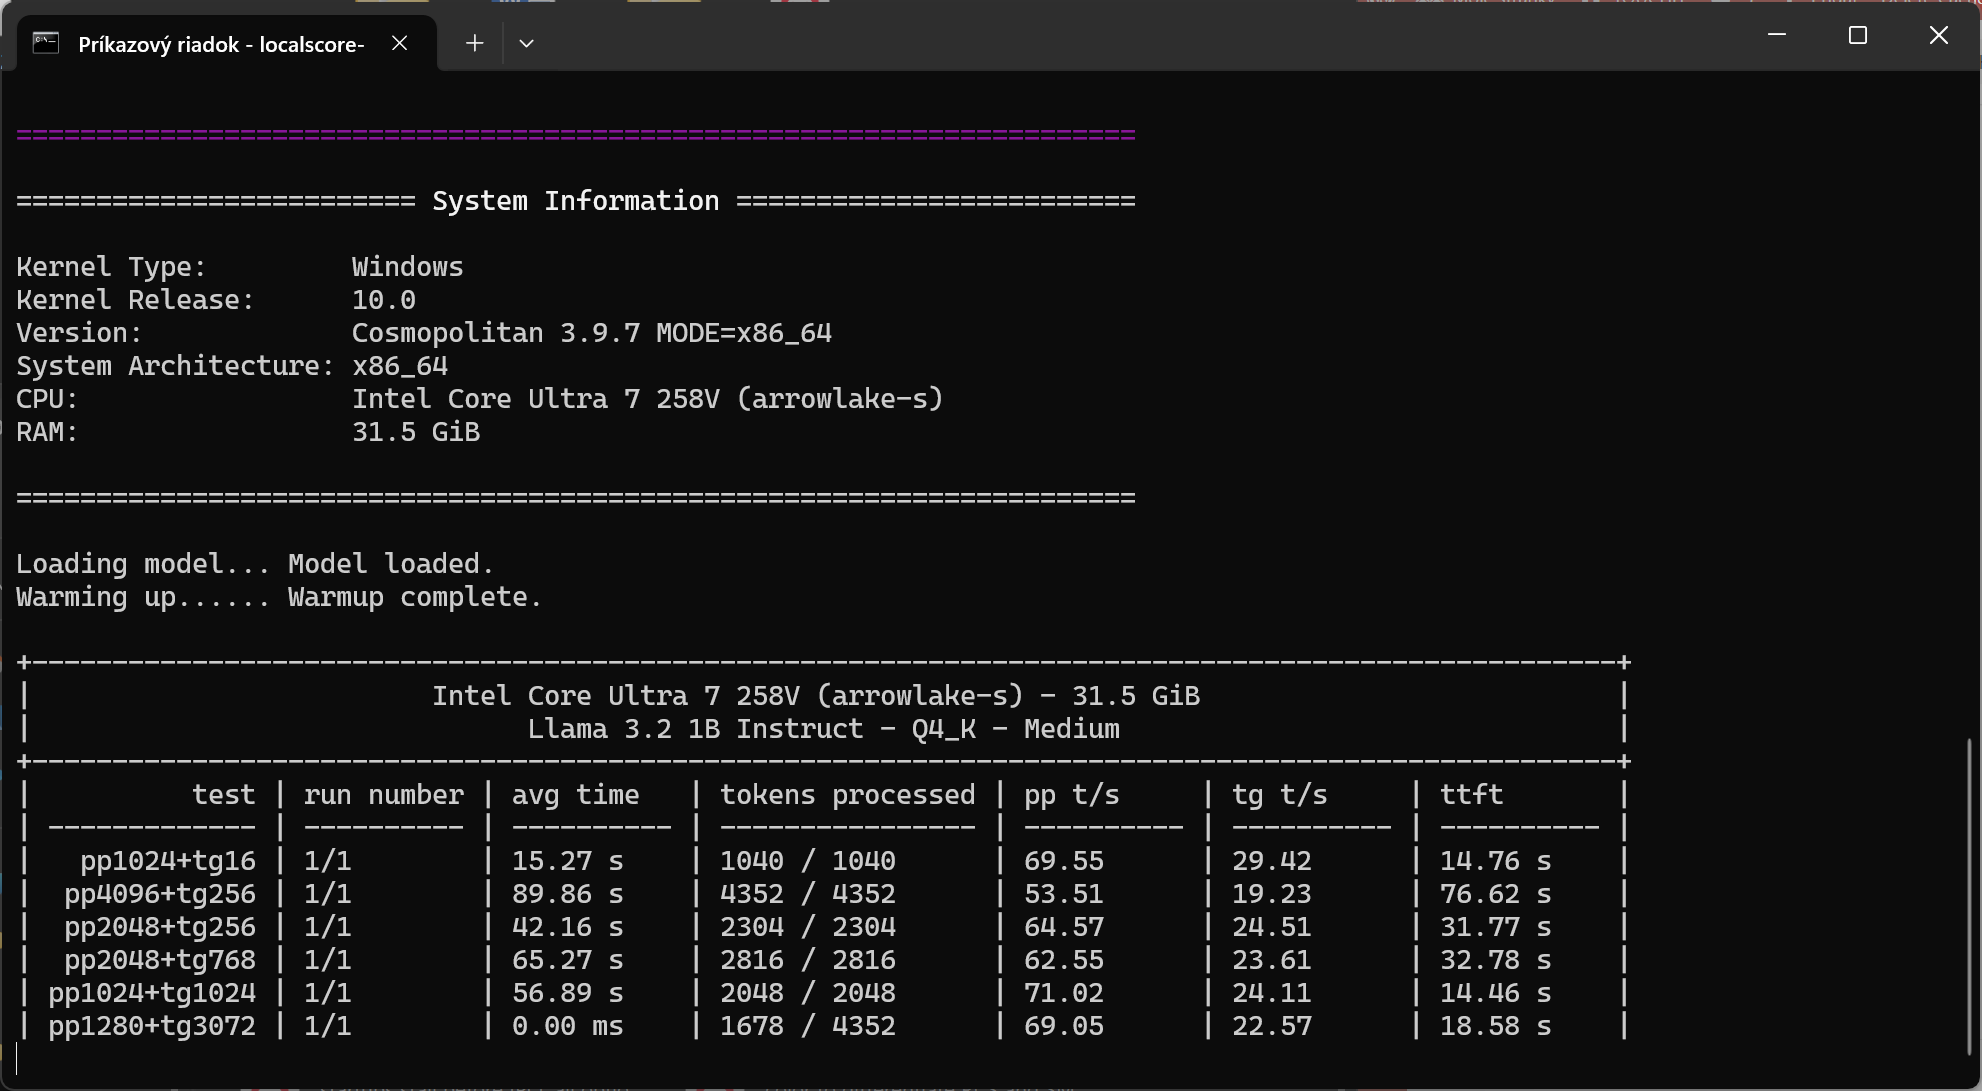Click the Llama 3.2 1B Instruct title line
1982x1091 pixels.
click(x=823, y=729)
